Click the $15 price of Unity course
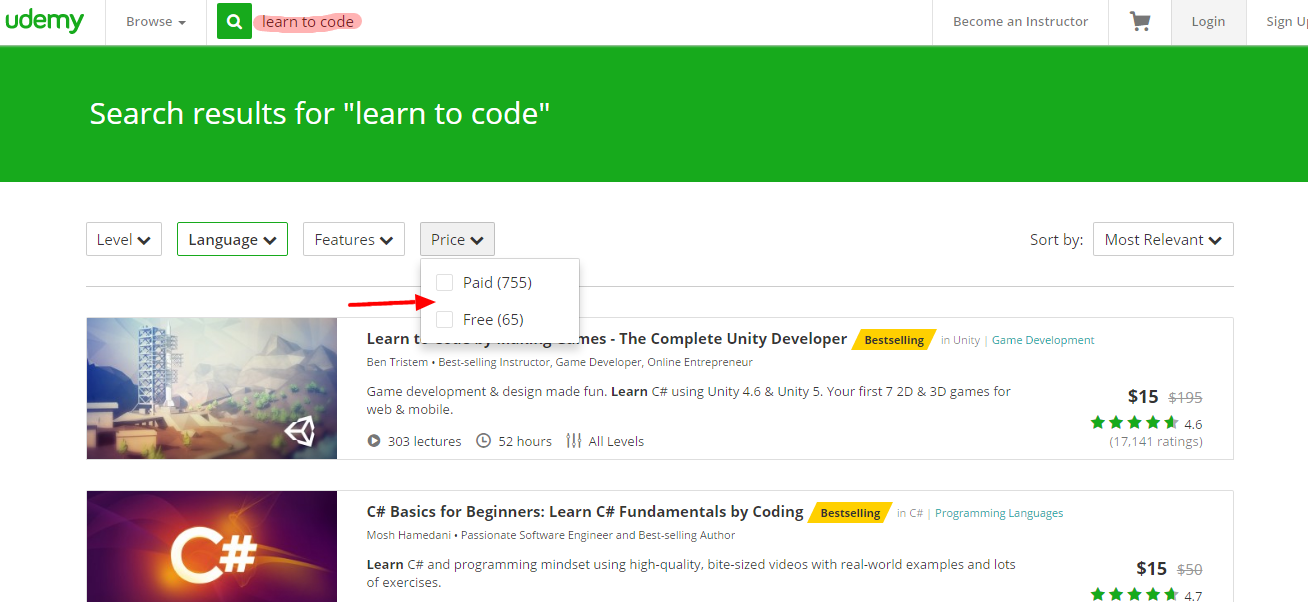1308x602 pixels. (x=1143, y=396)
